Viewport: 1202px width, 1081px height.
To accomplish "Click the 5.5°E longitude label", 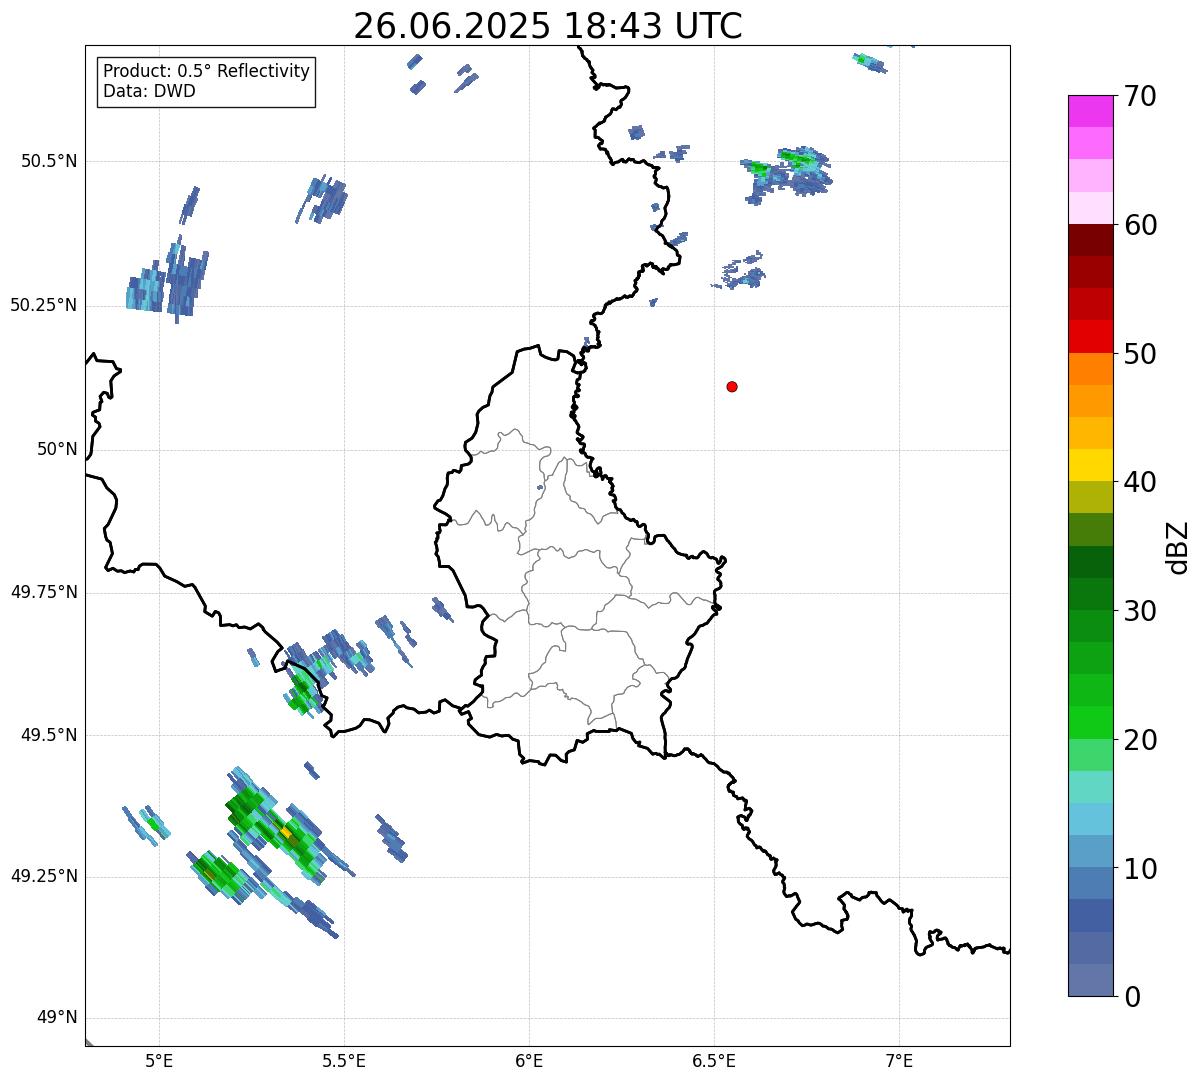I will (x=344, y=1060).
